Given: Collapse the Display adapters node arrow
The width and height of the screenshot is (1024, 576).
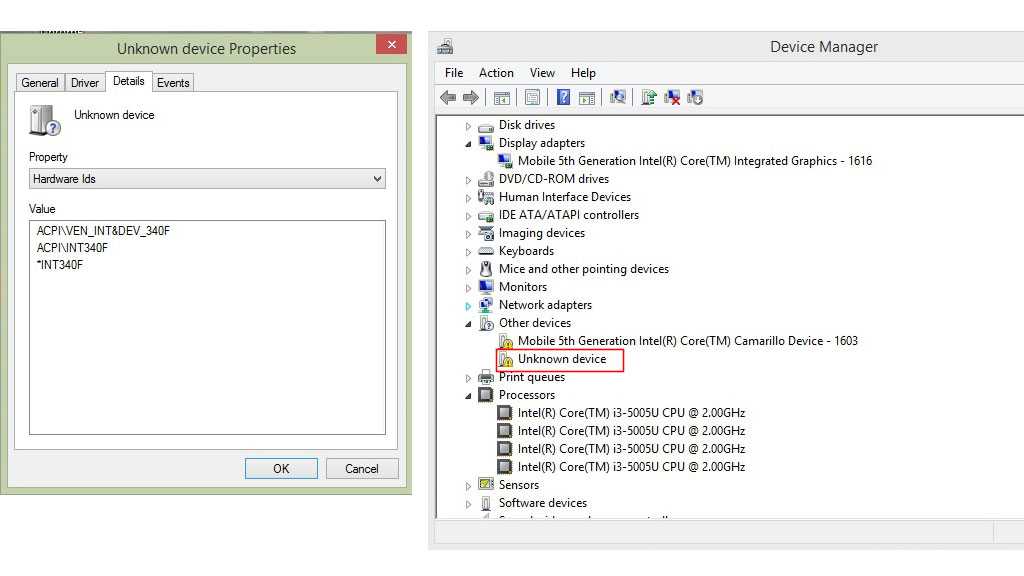Looking at the screenshot, I should click(x=468, y=144).
